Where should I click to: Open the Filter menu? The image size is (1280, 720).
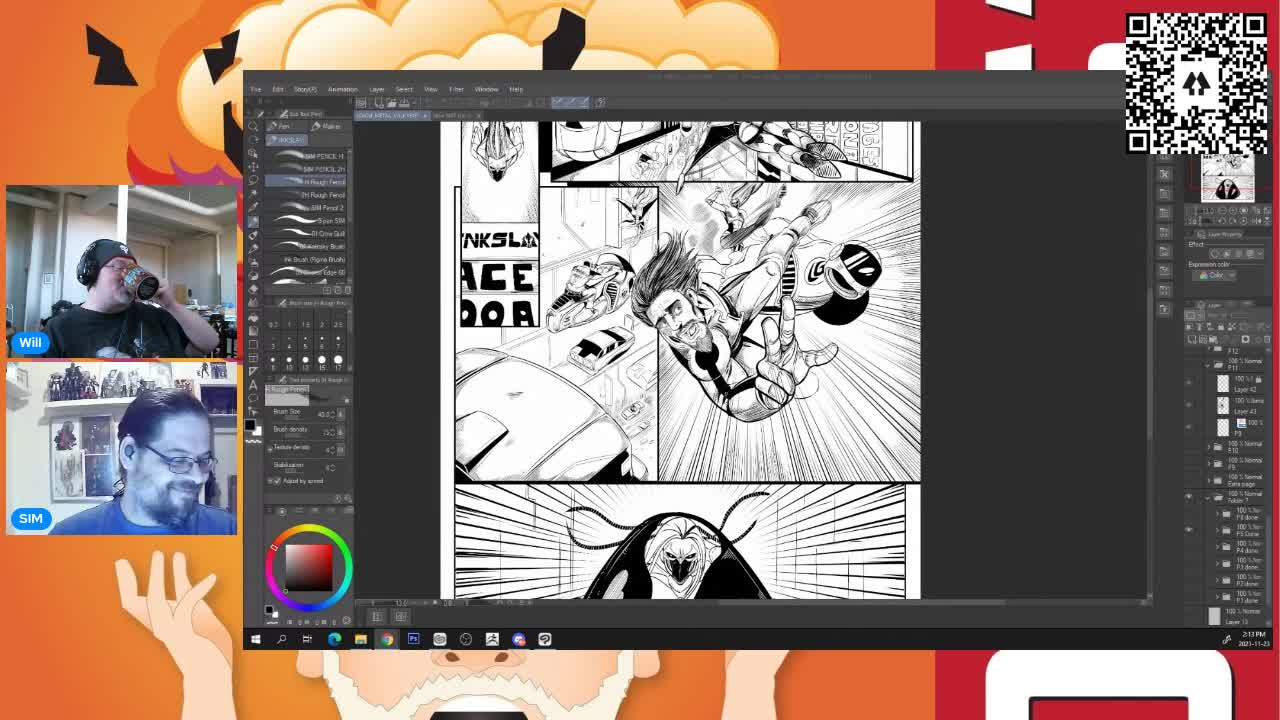[x=456, y=89]
